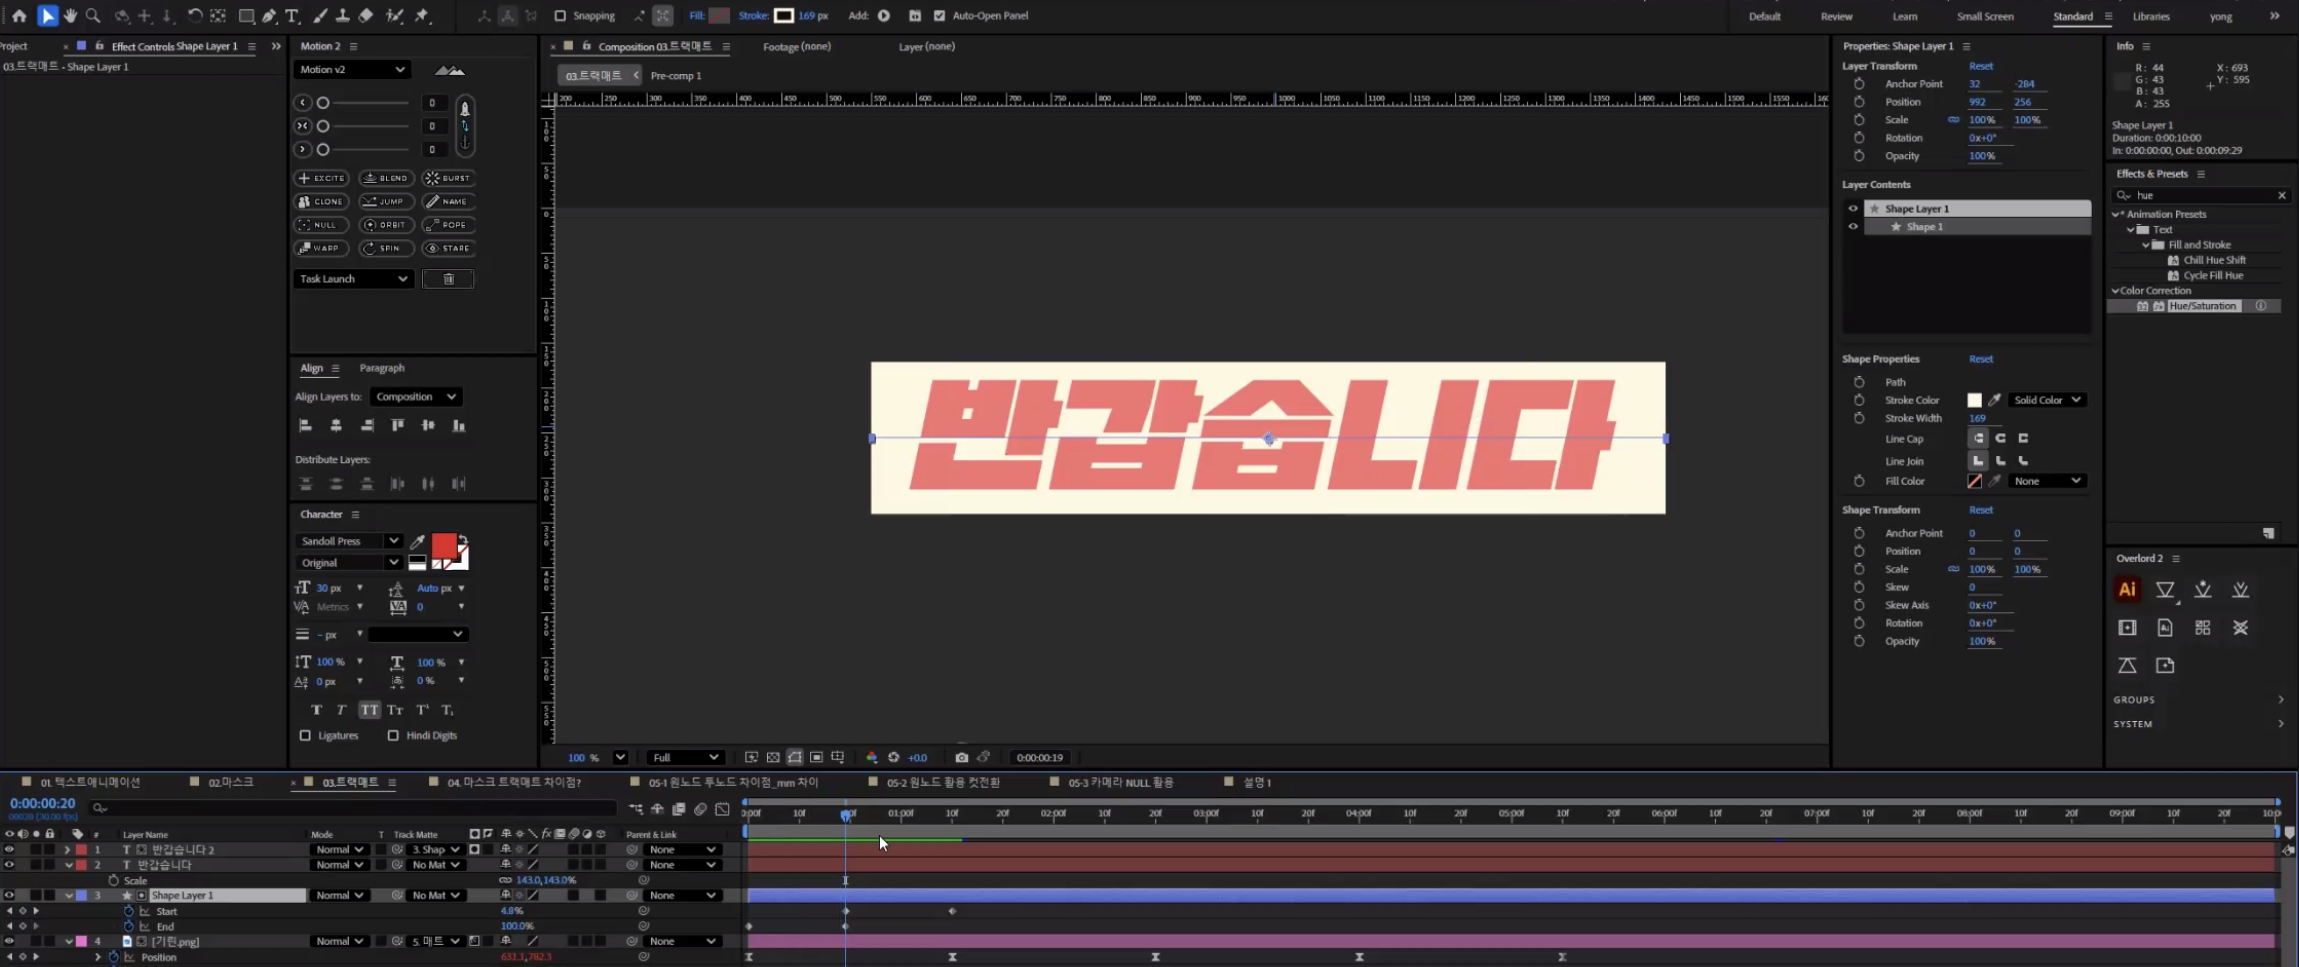Enable the Ligatures checkbox

tap(305, 736)
